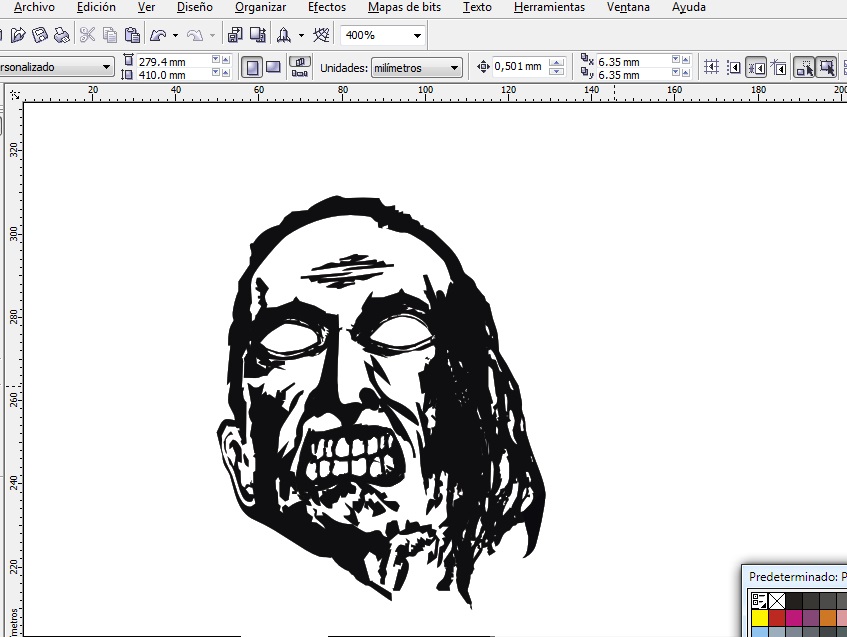Click the nudge distance field 0,501 mm

pyautogui.click(x=518, y=67)
